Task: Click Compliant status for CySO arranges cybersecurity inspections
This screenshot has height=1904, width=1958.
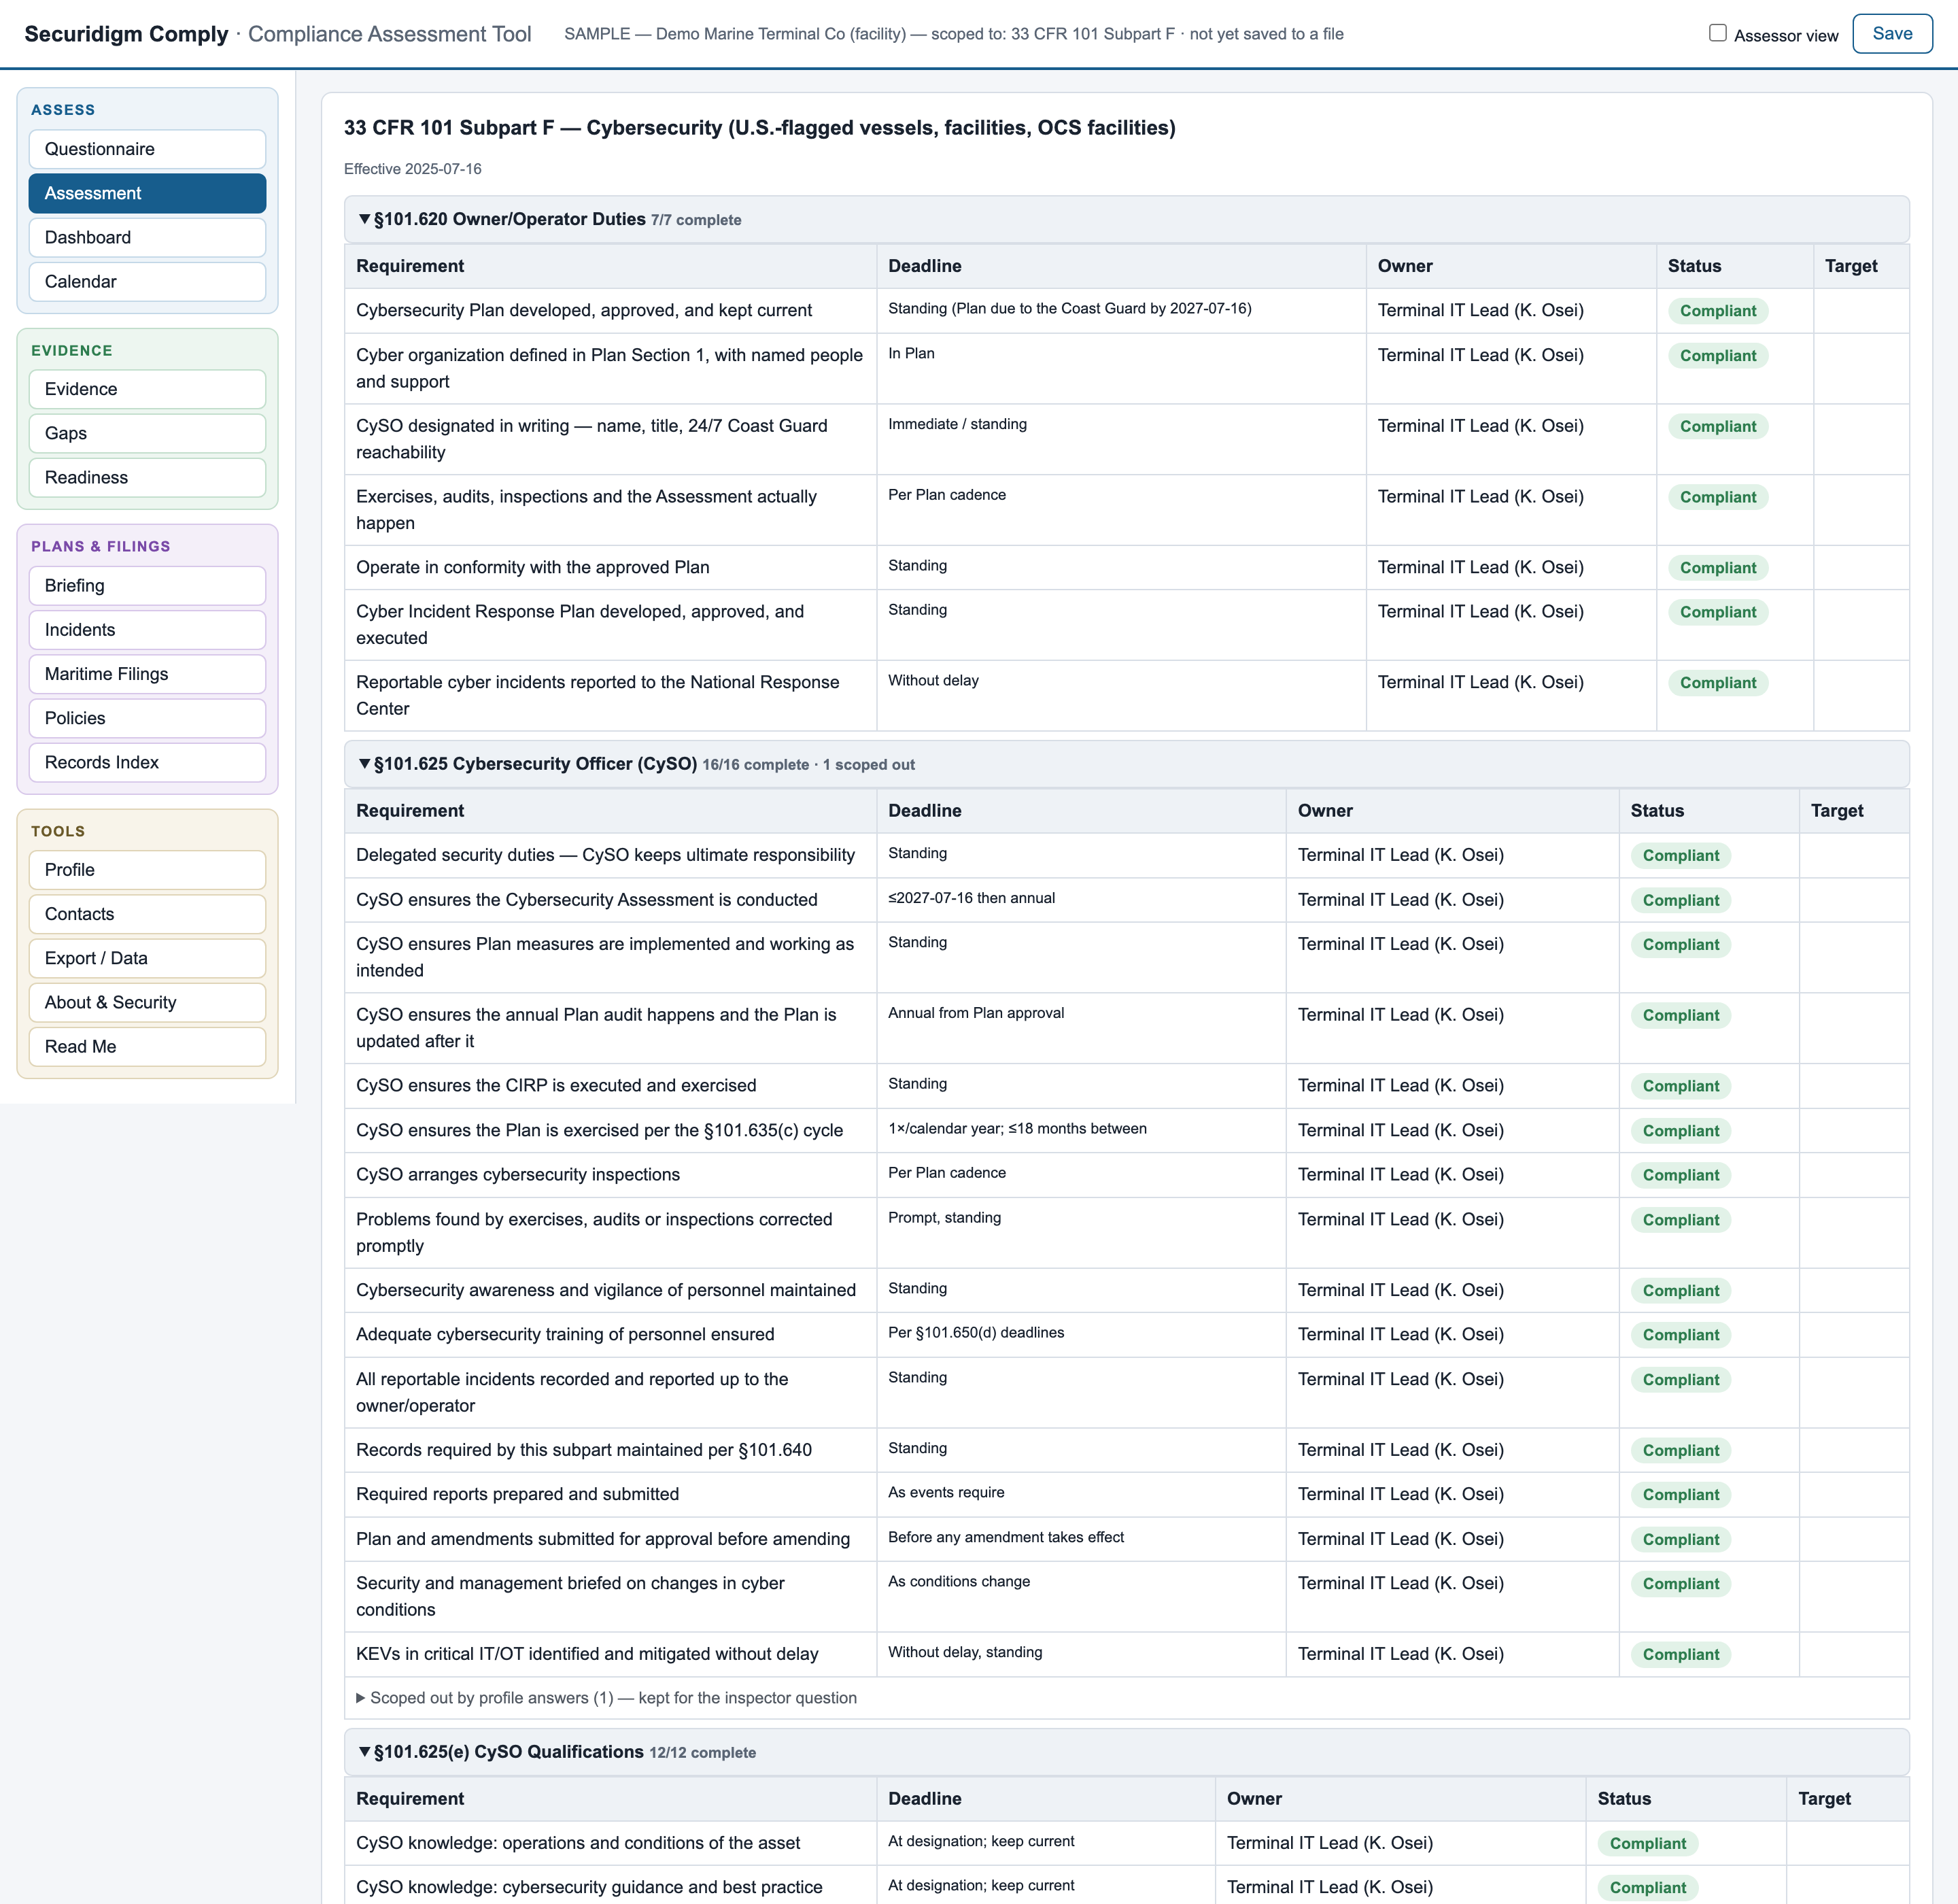Action: pos(1680,1175)
